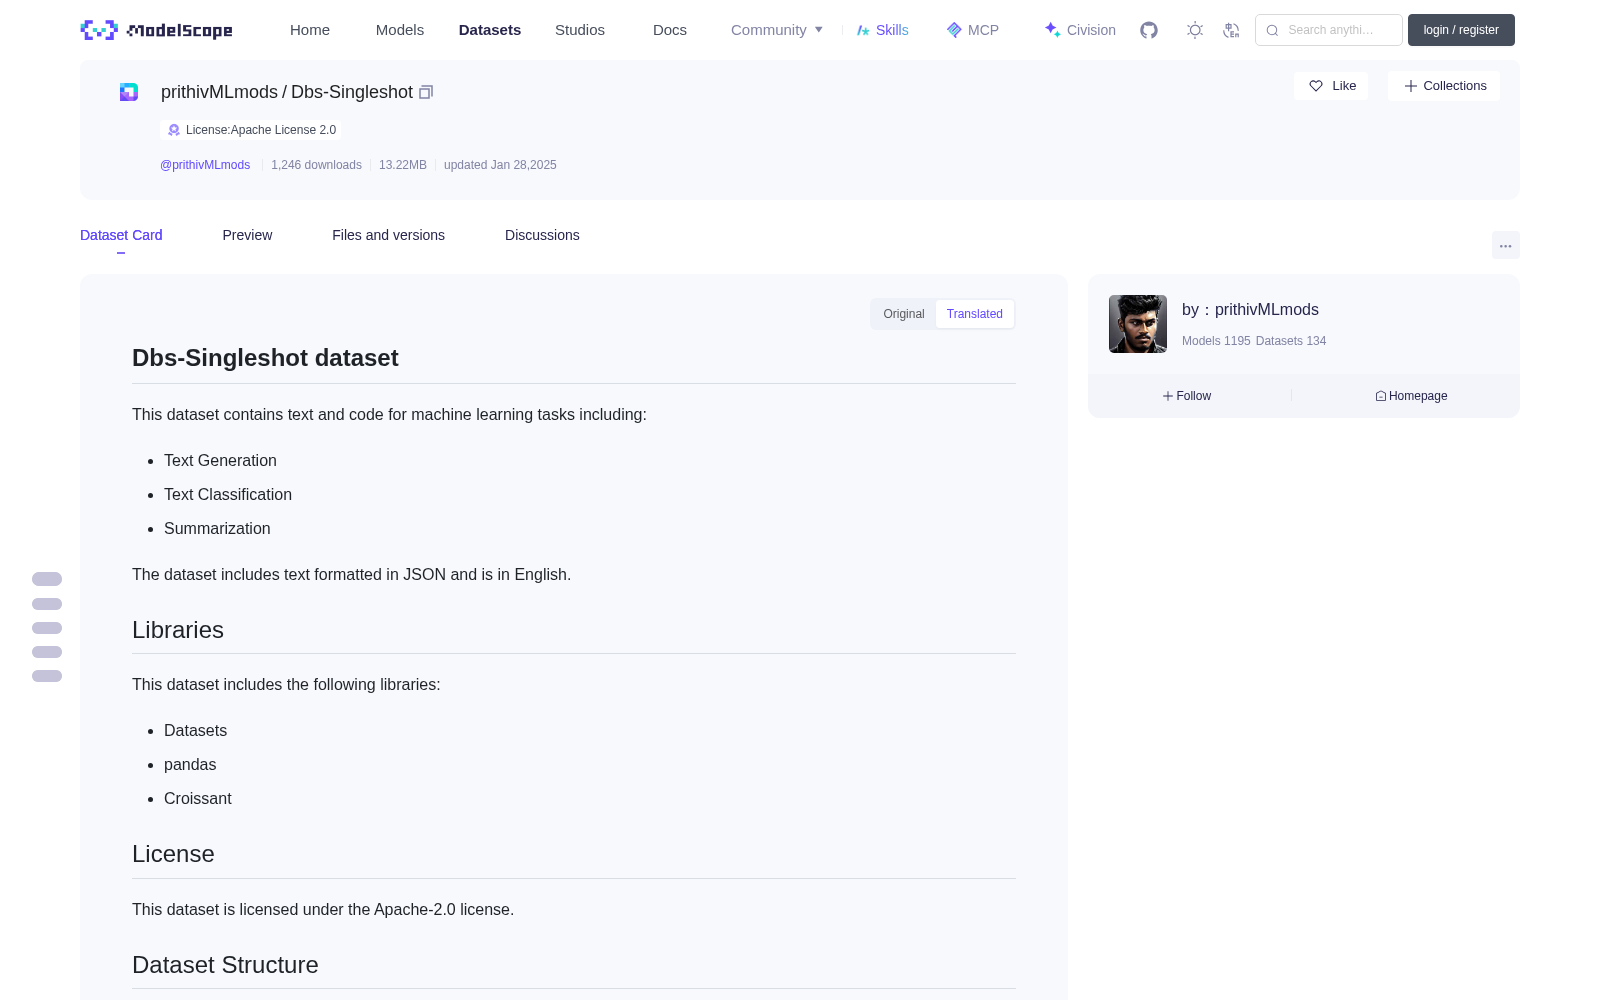Copy dataset name with copy icon
The image size is (1600, 1000).
pos(426,92)
